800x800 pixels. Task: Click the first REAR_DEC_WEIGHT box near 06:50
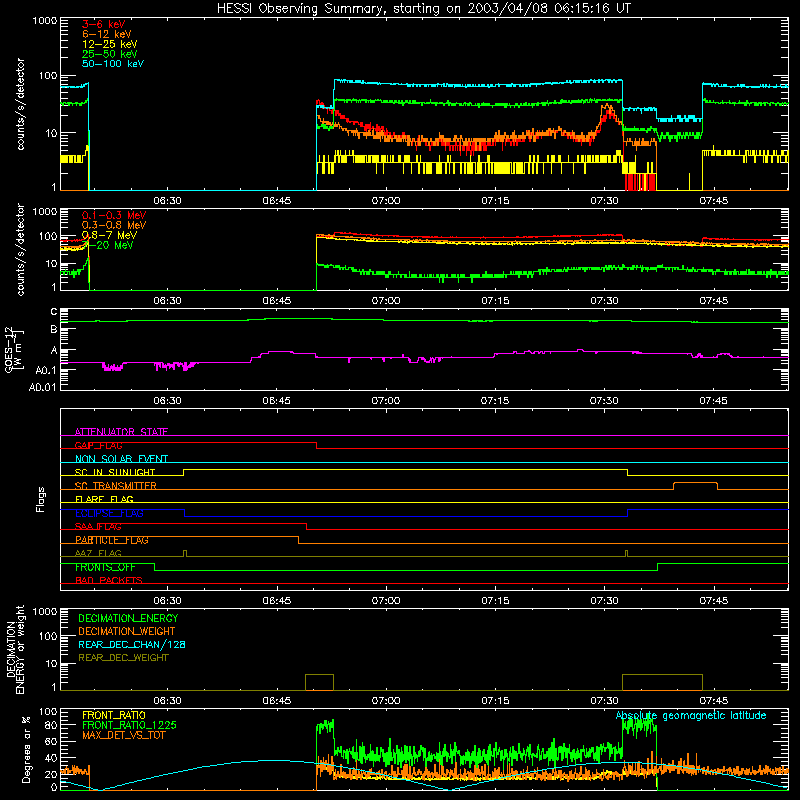coord(319,682)
